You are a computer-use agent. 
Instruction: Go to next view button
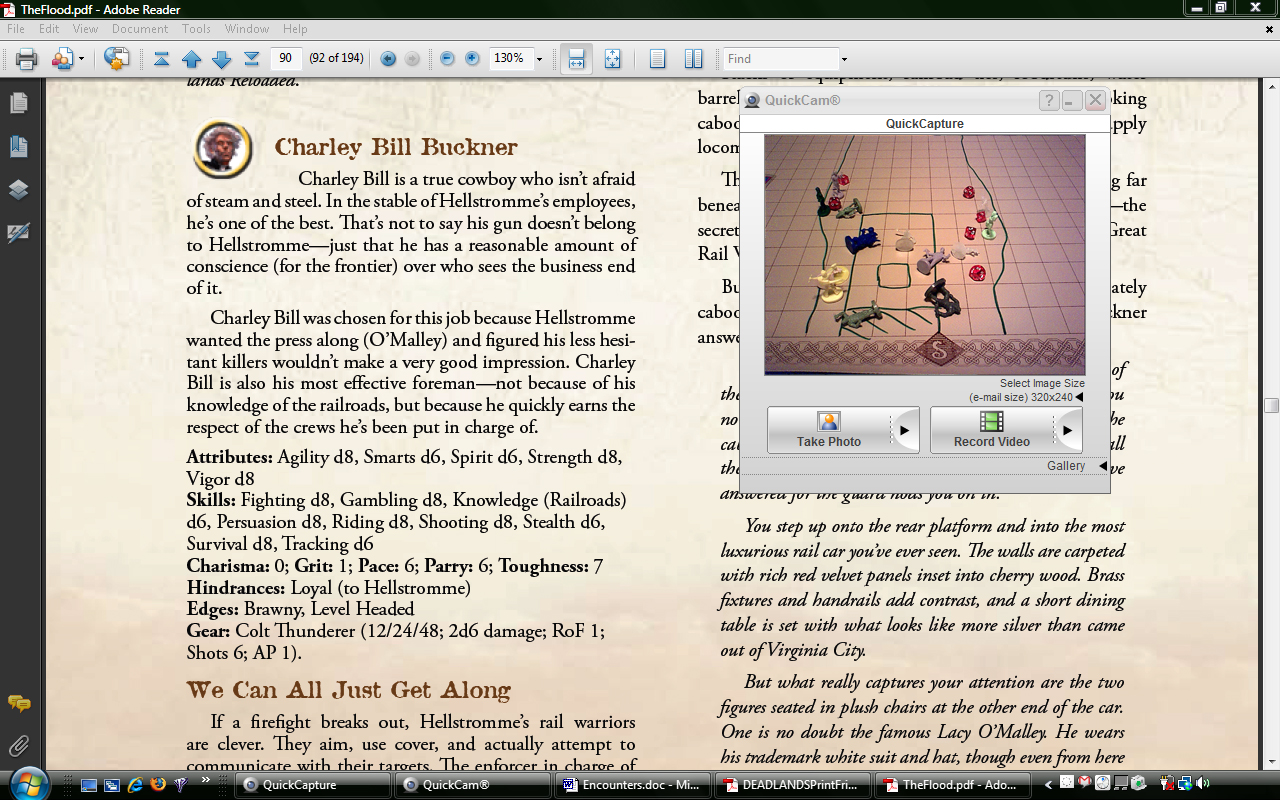tap(412, 59)
